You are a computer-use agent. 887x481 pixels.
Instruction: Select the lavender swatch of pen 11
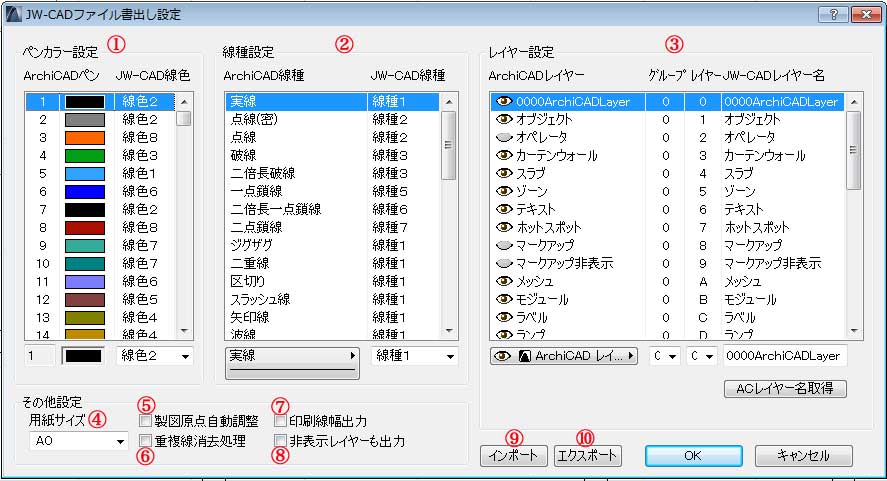coord(85,281)
